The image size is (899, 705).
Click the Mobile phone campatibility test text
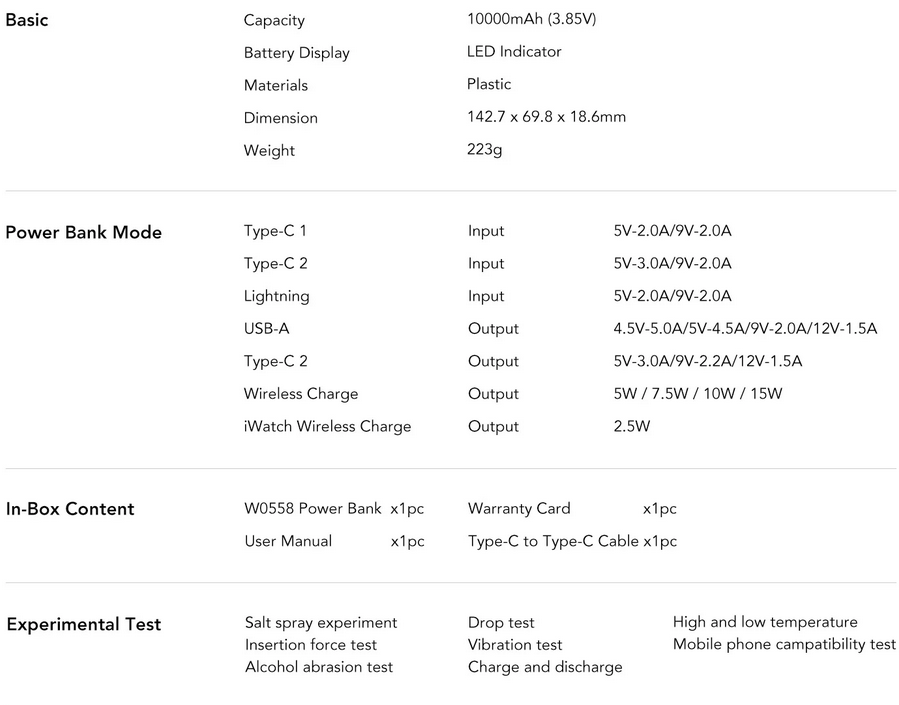(784, 645)
